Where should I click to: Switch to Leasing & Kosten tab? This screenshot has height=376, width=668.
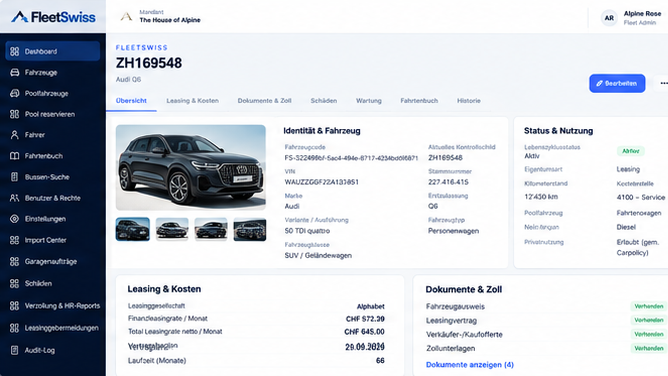click(x=193, y=101)
